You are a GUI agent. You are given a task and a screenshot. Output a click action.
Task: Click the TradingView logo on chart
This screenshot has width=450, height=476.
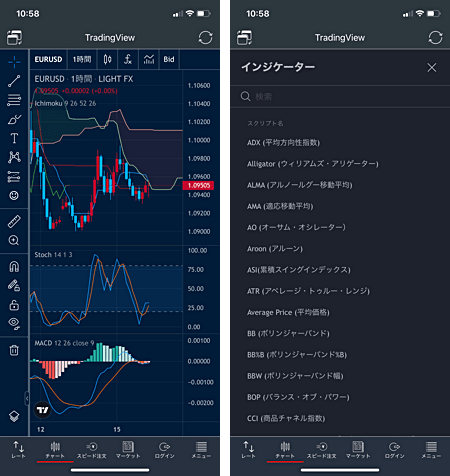tap(43, 410)
